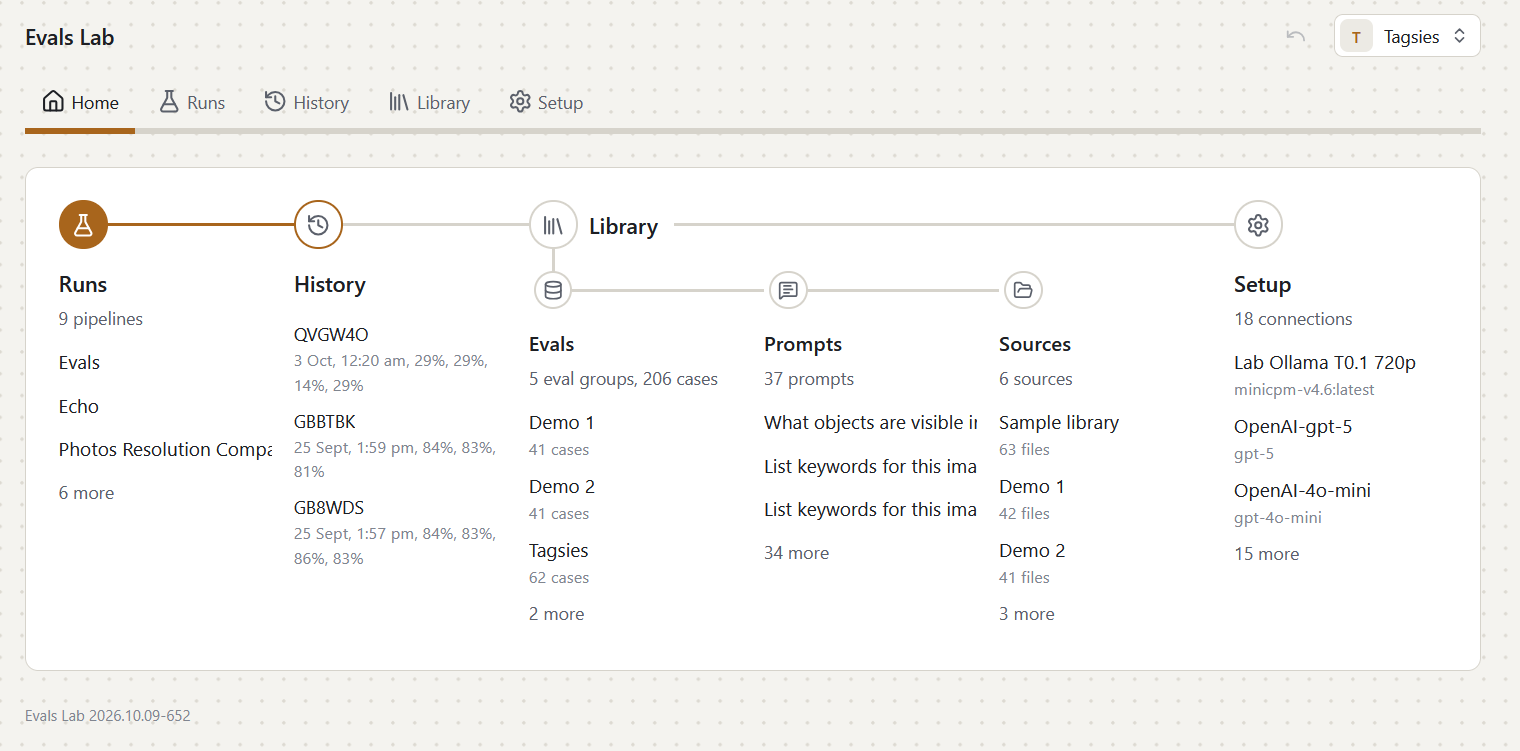1520x751 pixels.
Task: Click the Library books icon circle
Action: tap(553, 225)
